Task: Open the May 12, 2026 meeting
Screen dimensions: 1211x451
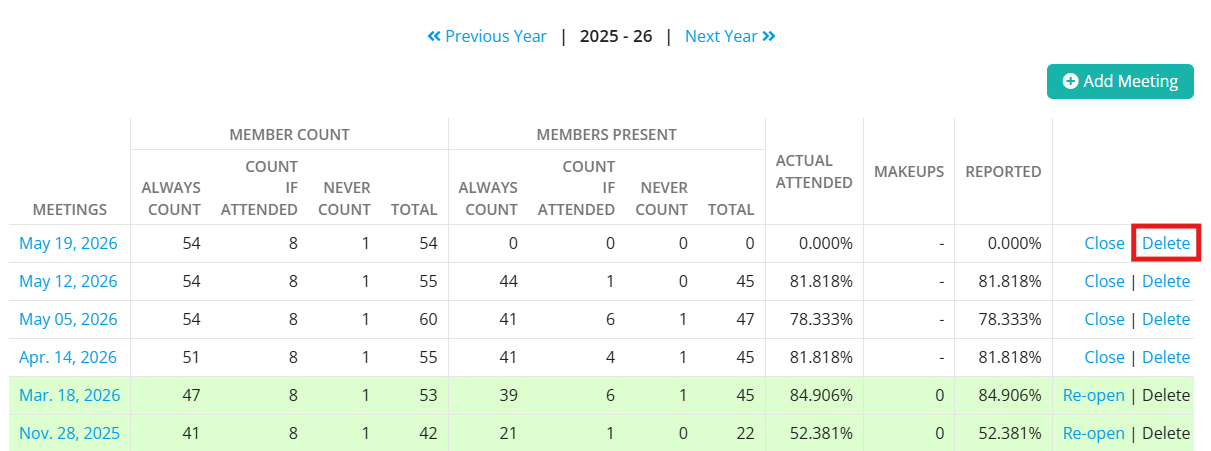Action: (x=68, y=281)
